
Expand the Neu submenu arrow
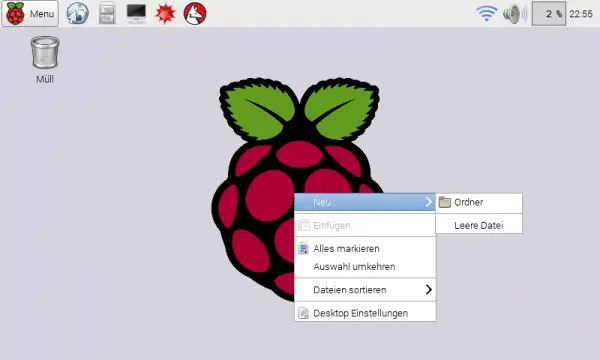(x=429, y=202)
